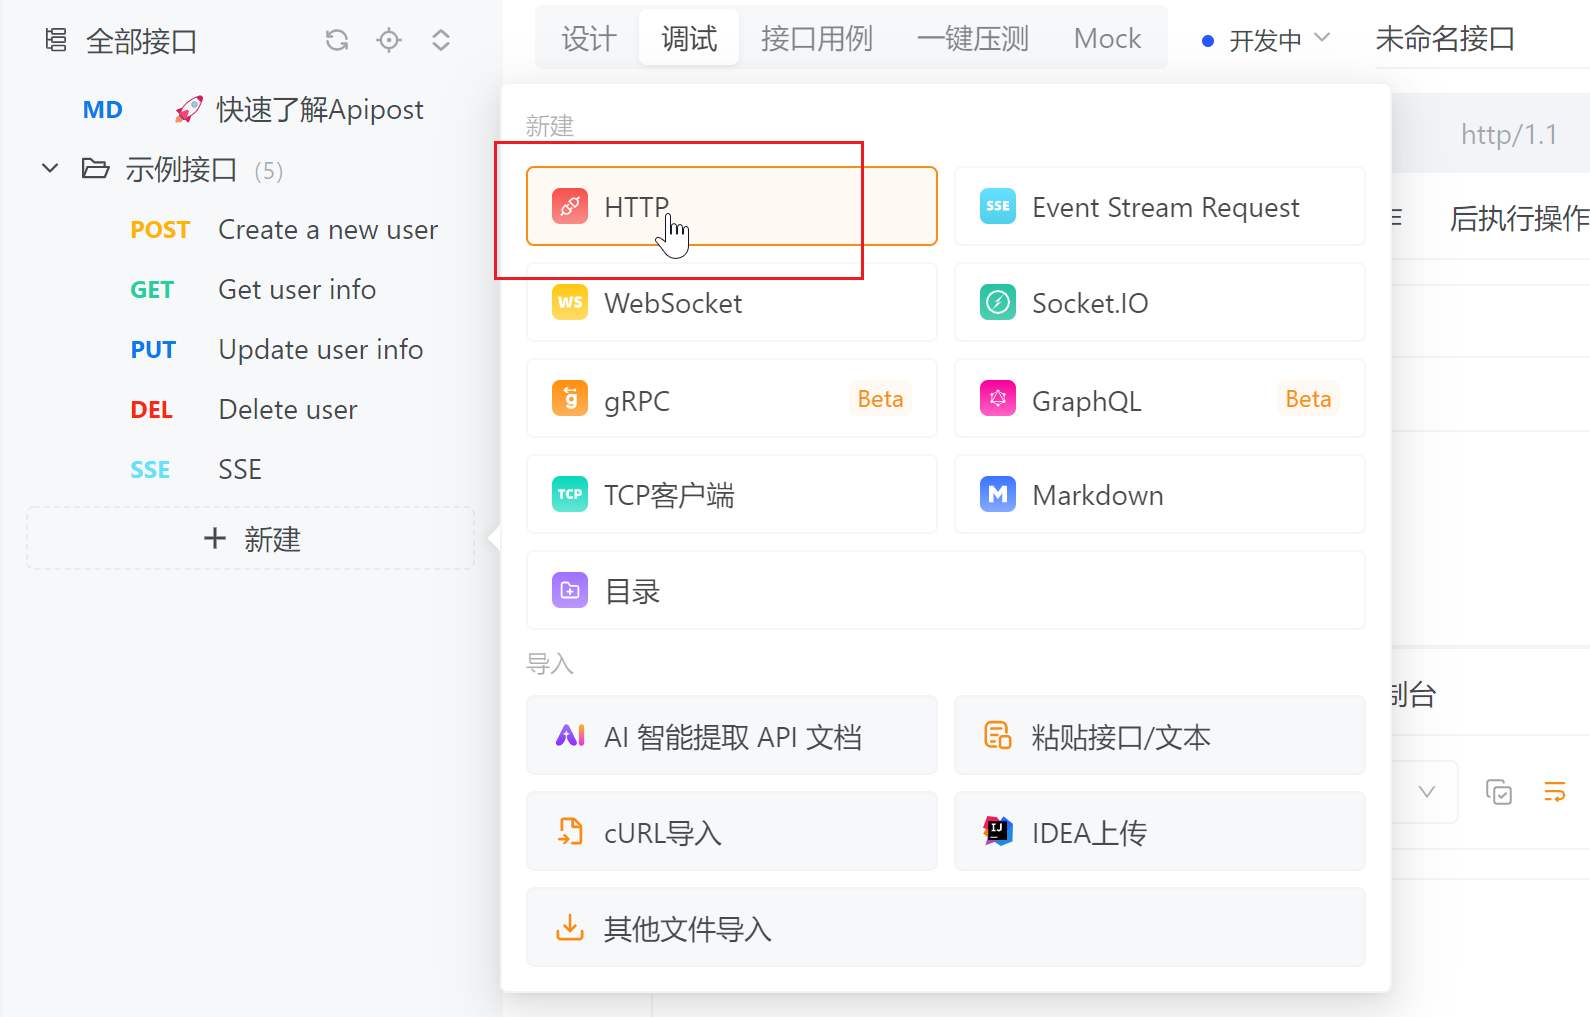Click the yellow WebSocket WS icon
This screenshot has width=1590, height=1017.
point(570,302)
